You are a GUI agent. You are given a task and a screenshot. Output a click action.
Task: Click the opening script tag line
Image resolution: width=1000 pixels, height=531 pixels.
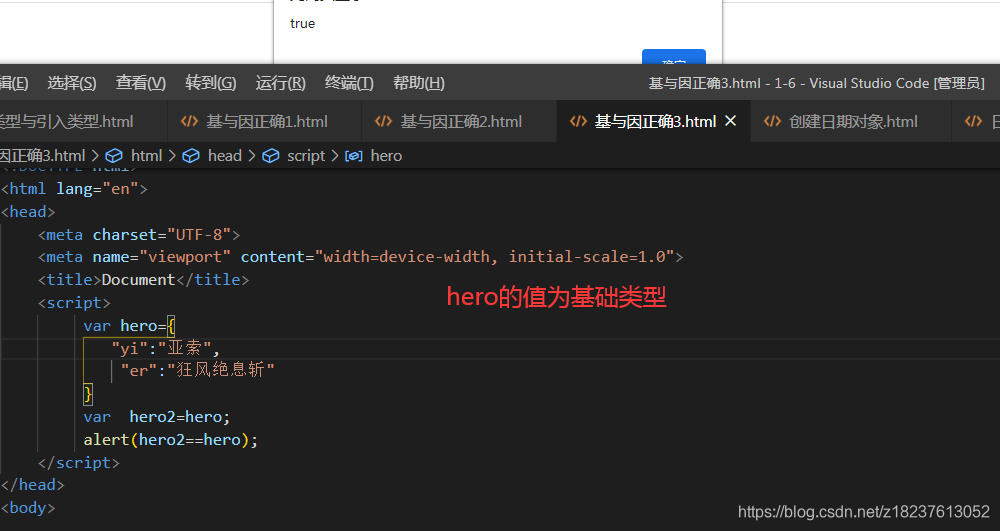click(x=74, y=303)
